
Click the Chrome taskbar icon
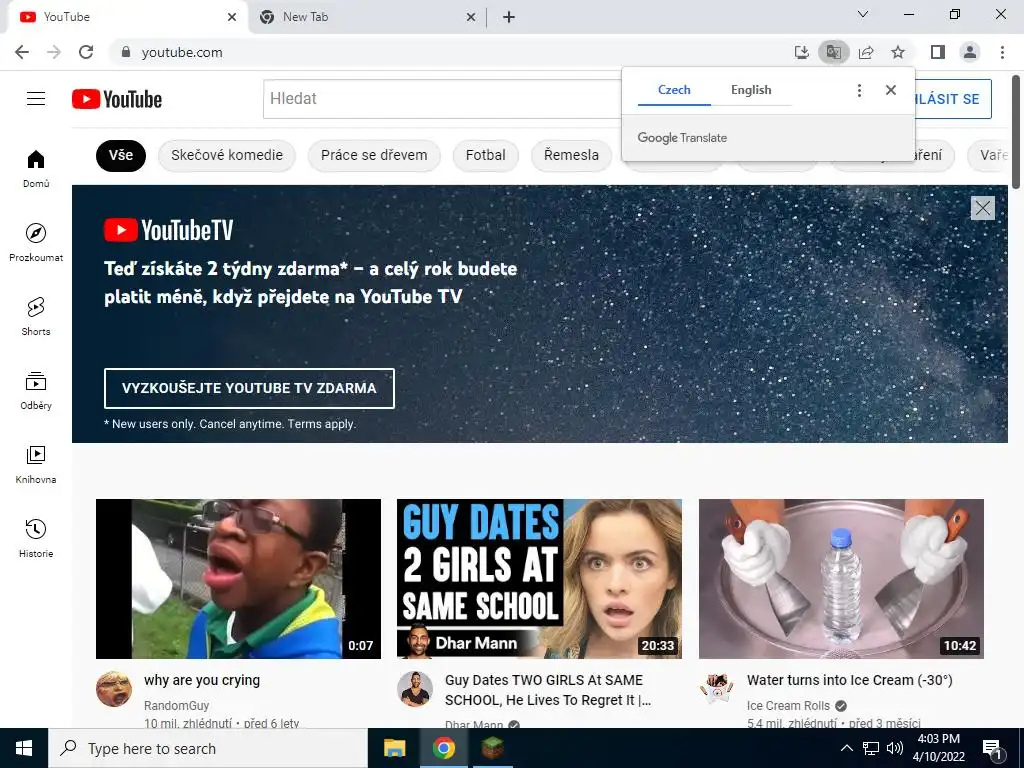(x=443, y=748)
